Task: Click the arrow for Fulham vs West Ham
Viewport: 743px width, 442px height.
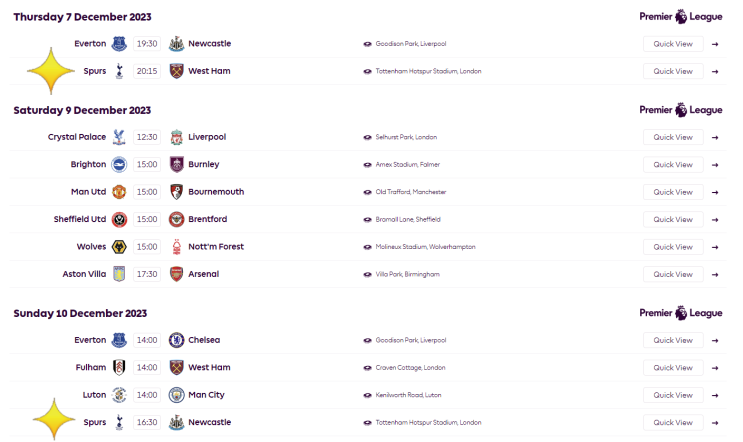Action: [715, 368]
